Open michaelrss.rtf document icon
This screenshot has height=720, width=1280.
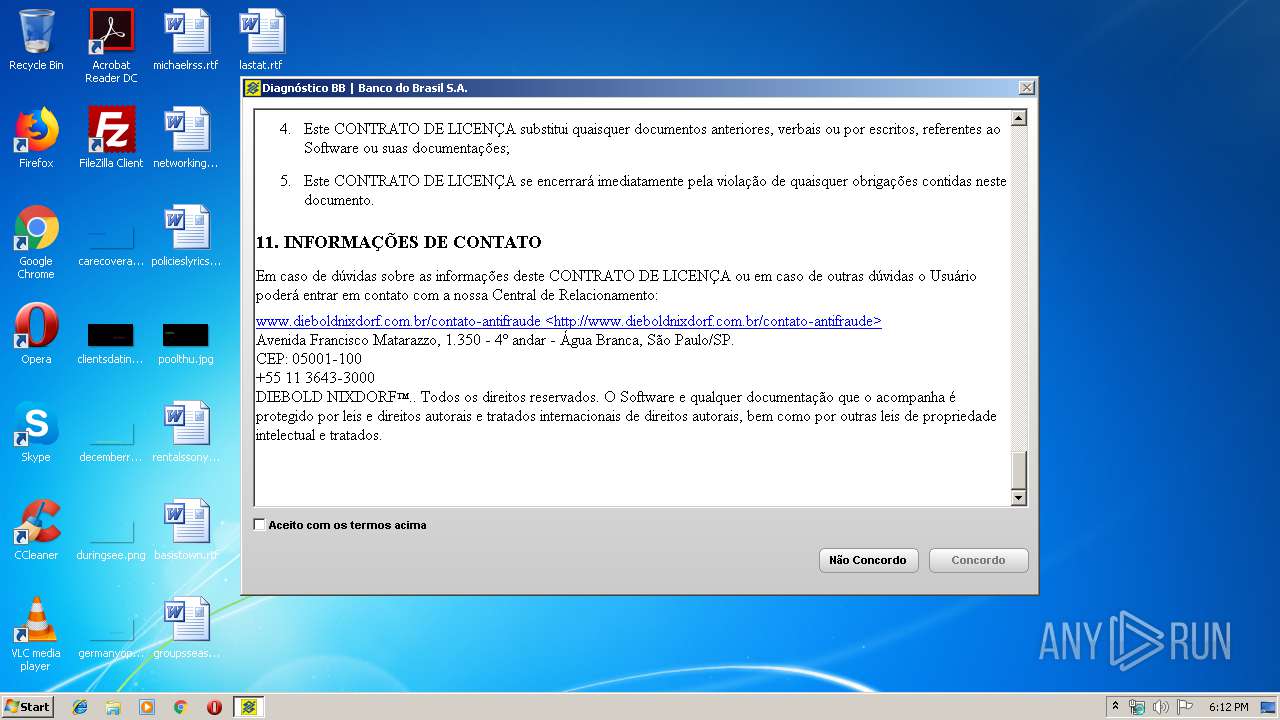tap(186, 40)
